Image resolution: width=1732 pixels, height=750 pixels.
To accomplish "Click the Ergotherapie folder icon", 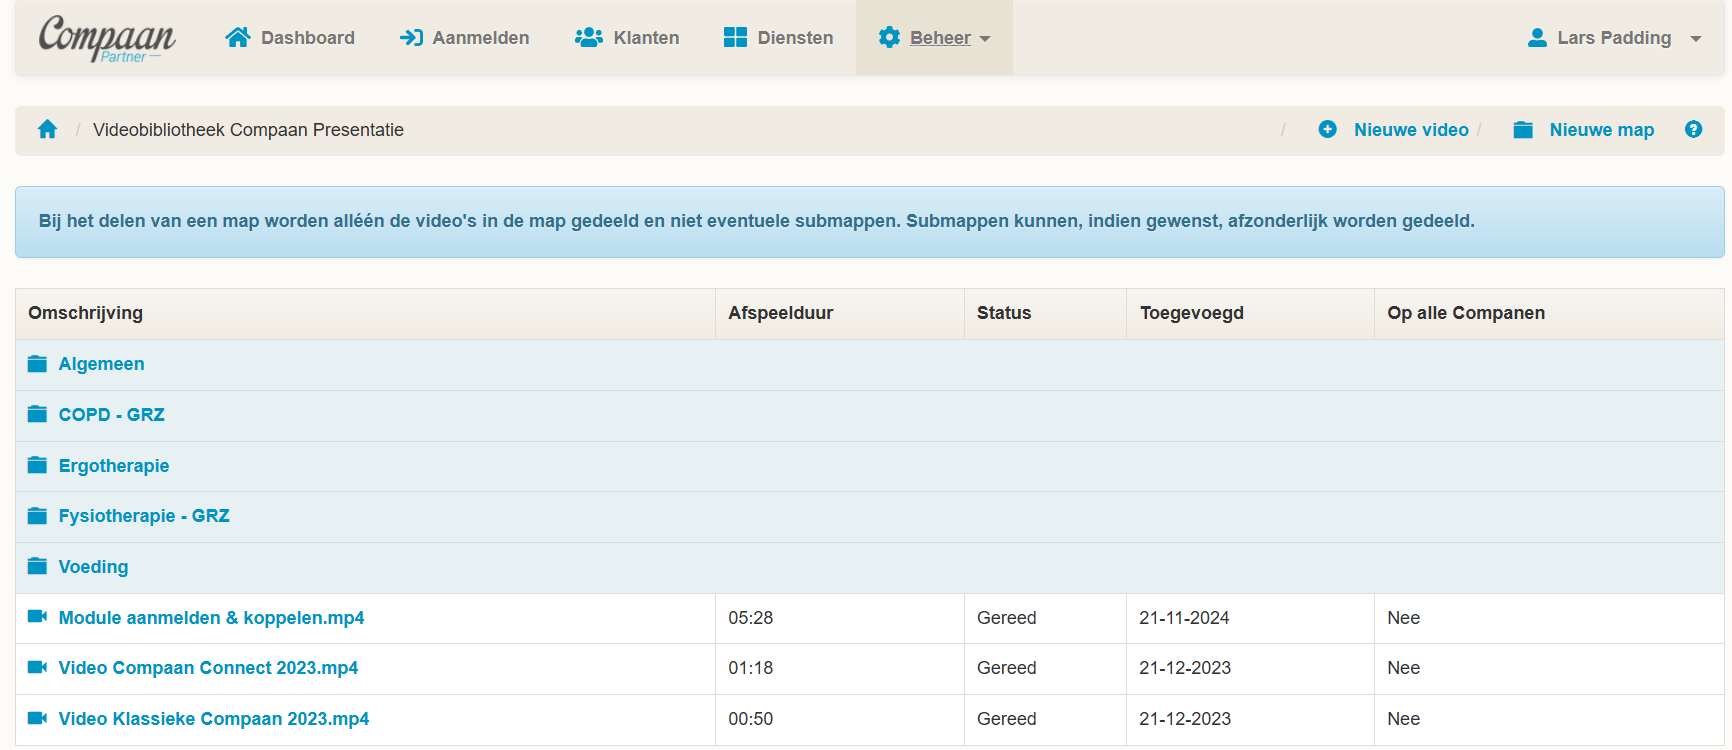I will tap(37, 465).
